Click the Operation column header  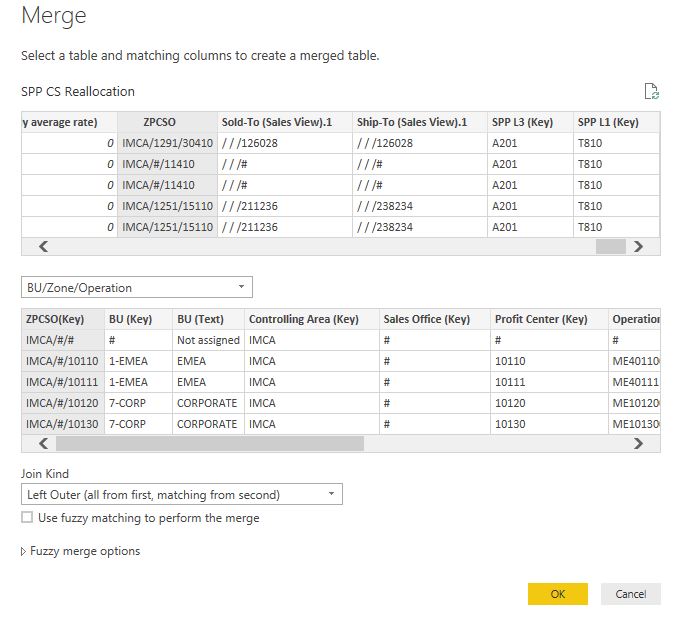click(x=634, y=319)
